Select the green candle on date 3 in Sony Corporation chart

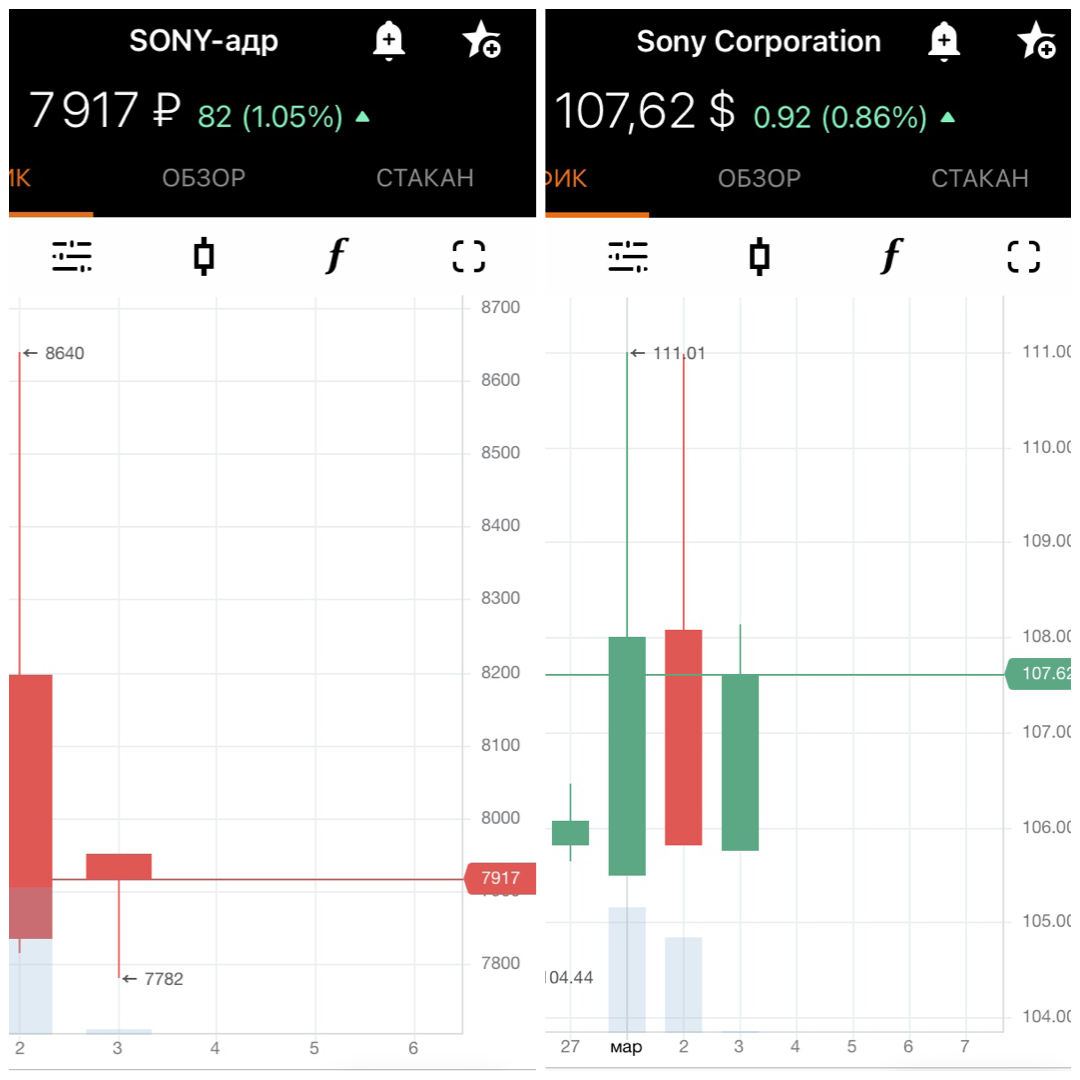[740, 762]
